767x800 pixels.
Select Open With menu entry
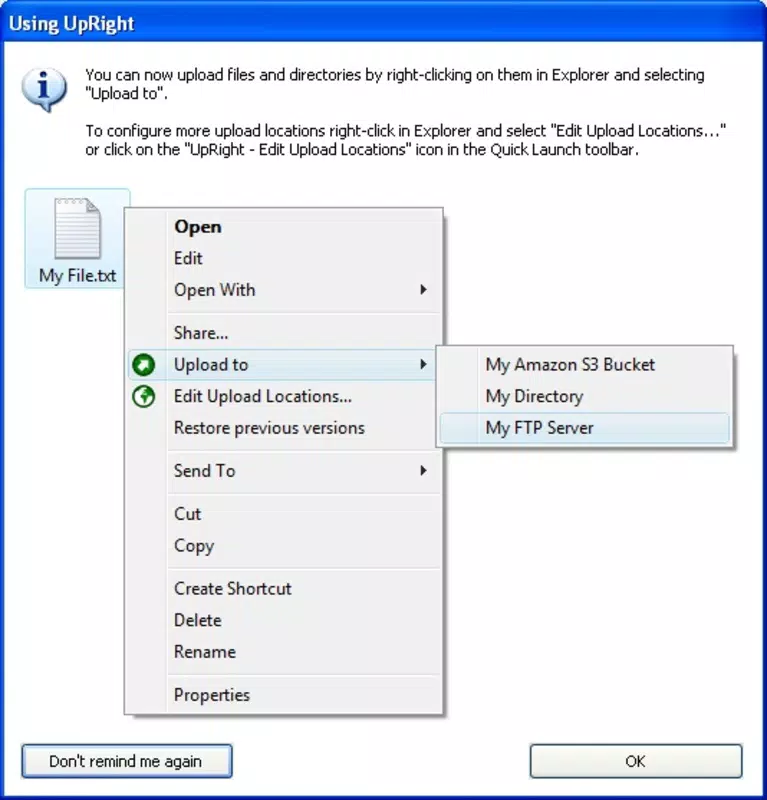(x=284, y=290)
